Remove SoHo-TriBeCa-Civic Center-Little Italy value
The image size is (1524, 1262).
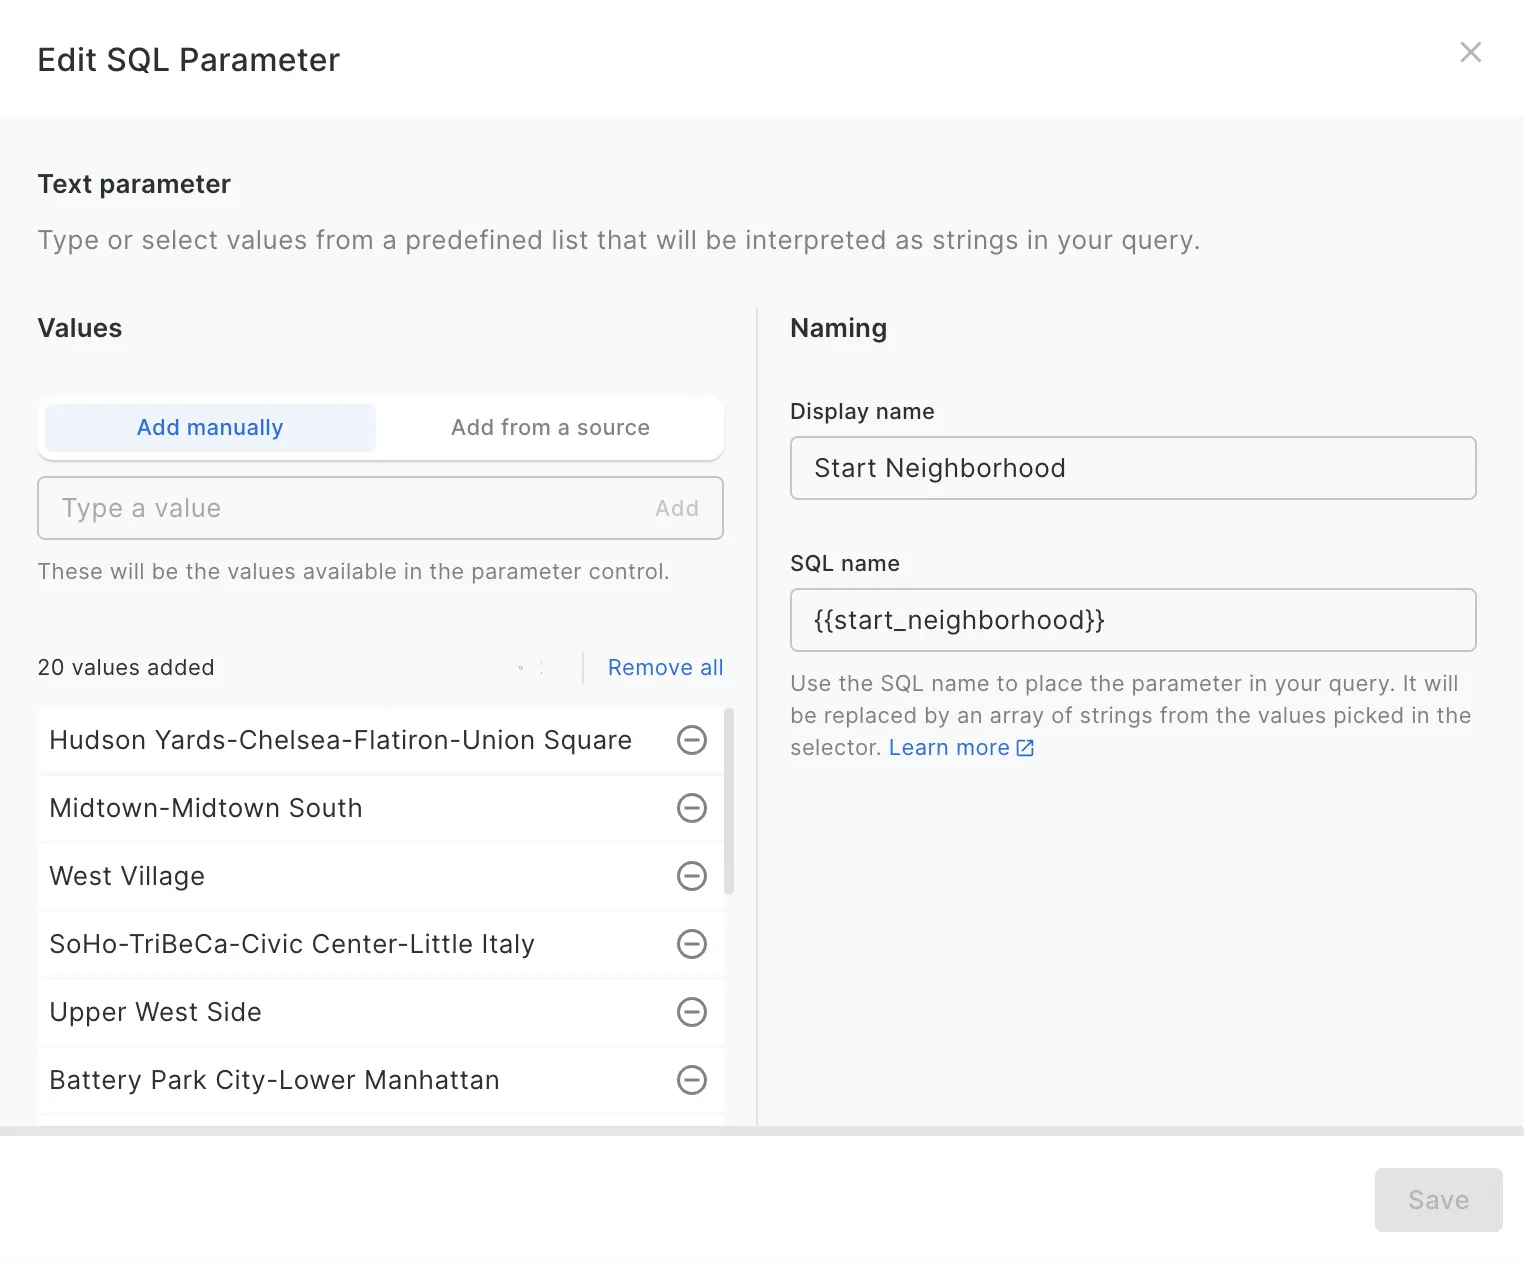691,944
